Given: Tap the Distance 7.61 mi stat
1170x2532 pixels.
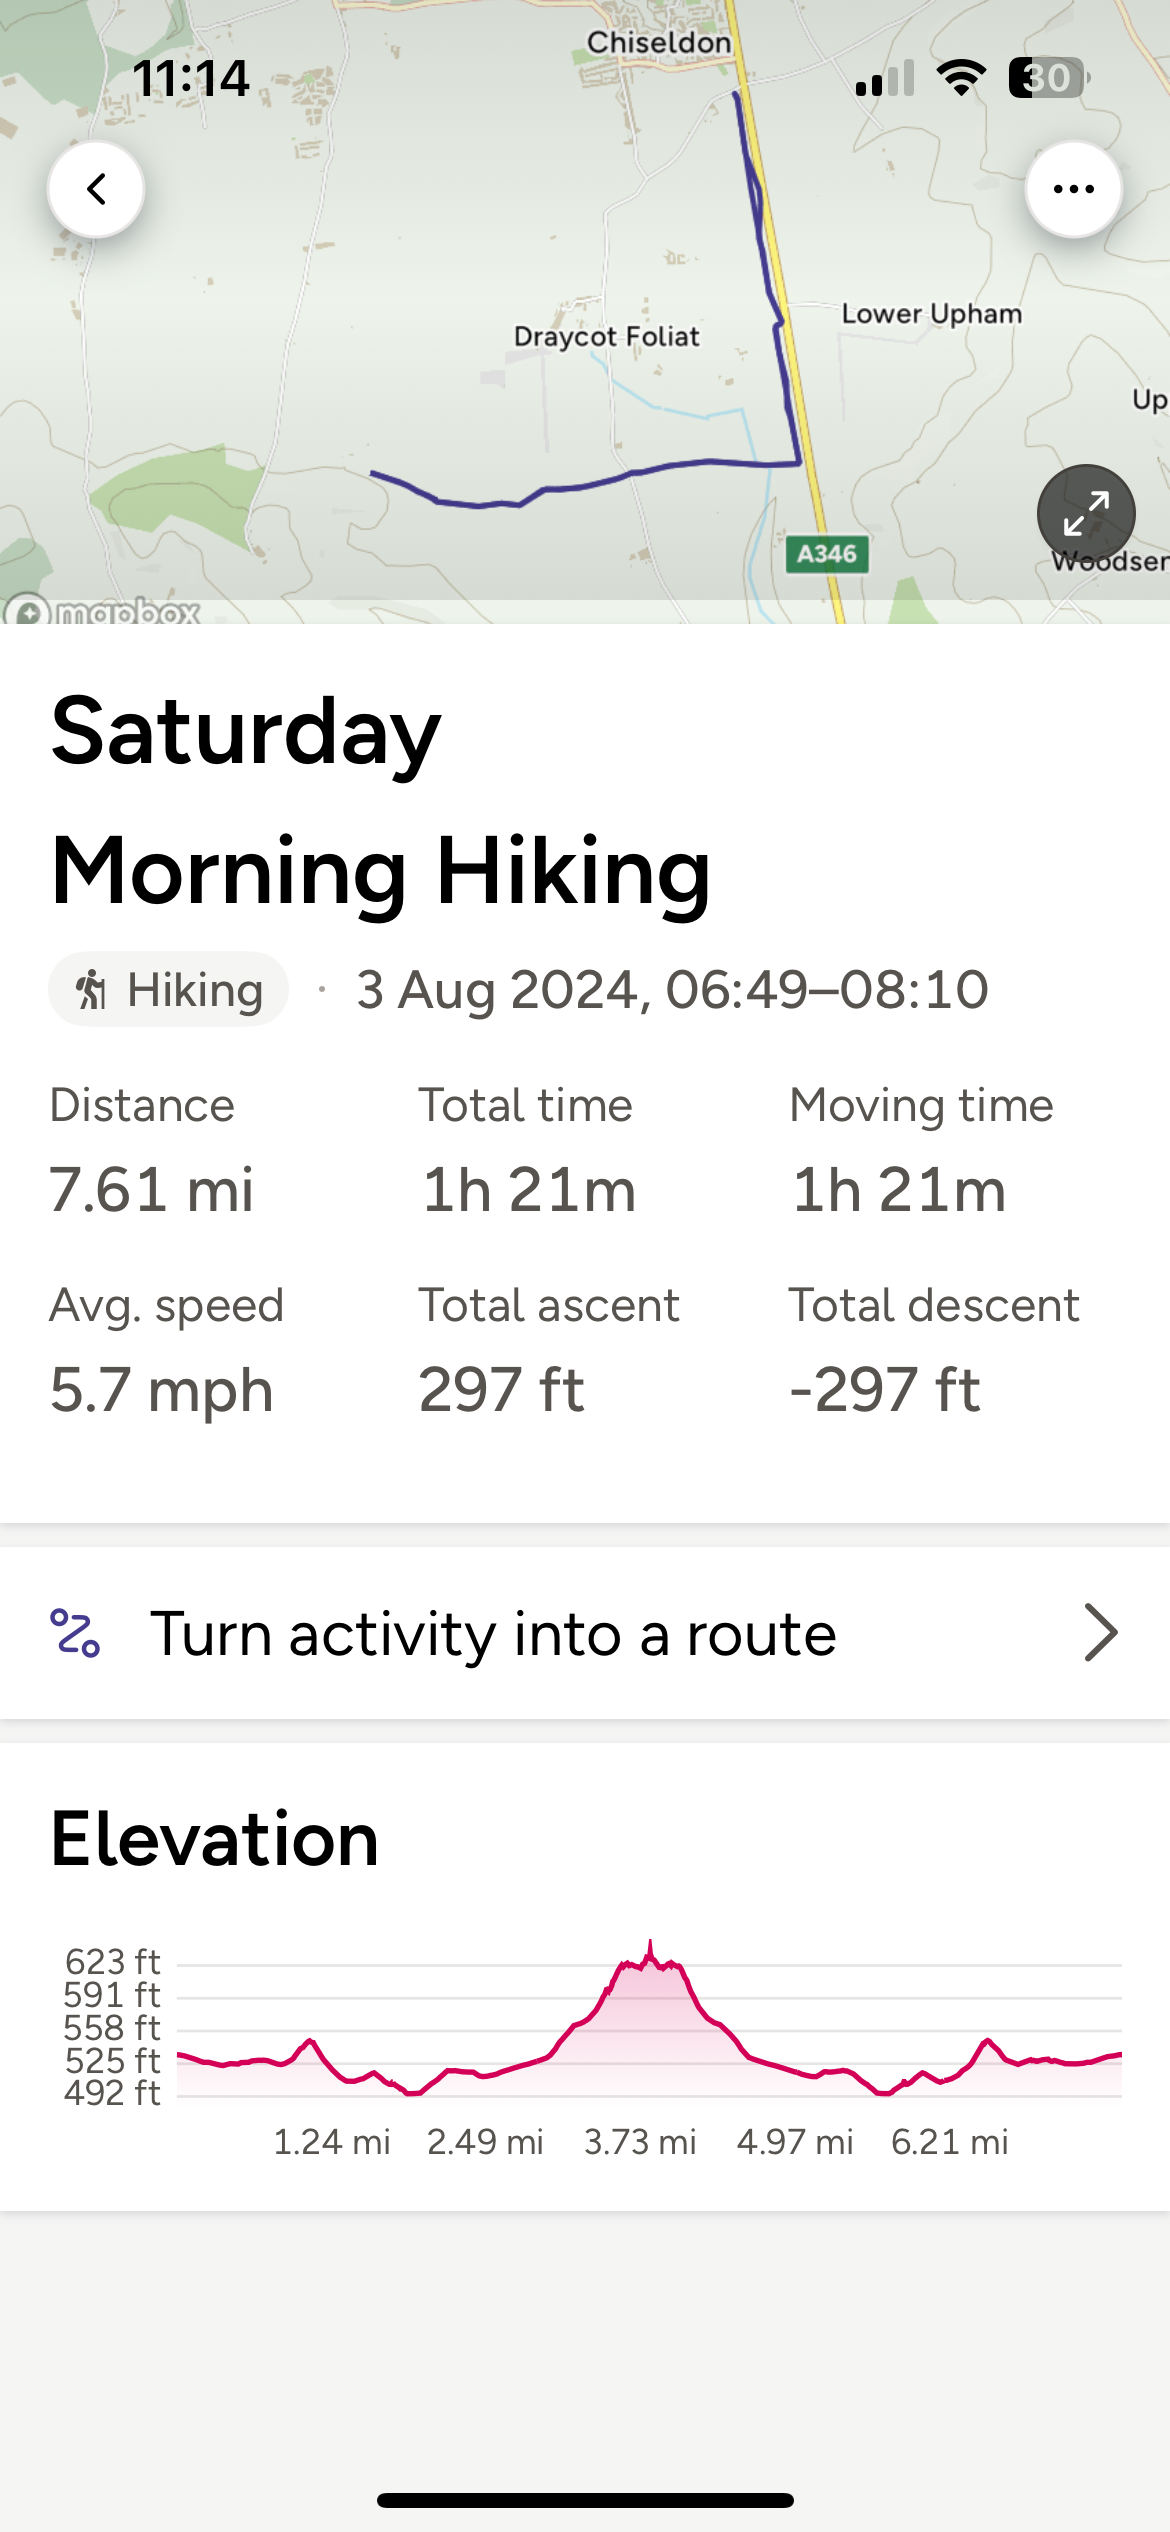Looking at the screenshot, I should click(x=152, y=1151).
